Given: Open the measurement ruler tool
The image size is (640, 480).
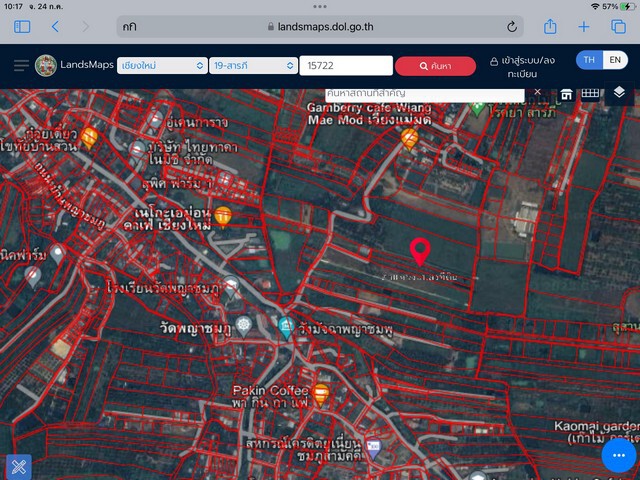Looking at the screenshot, I should 590,93.
